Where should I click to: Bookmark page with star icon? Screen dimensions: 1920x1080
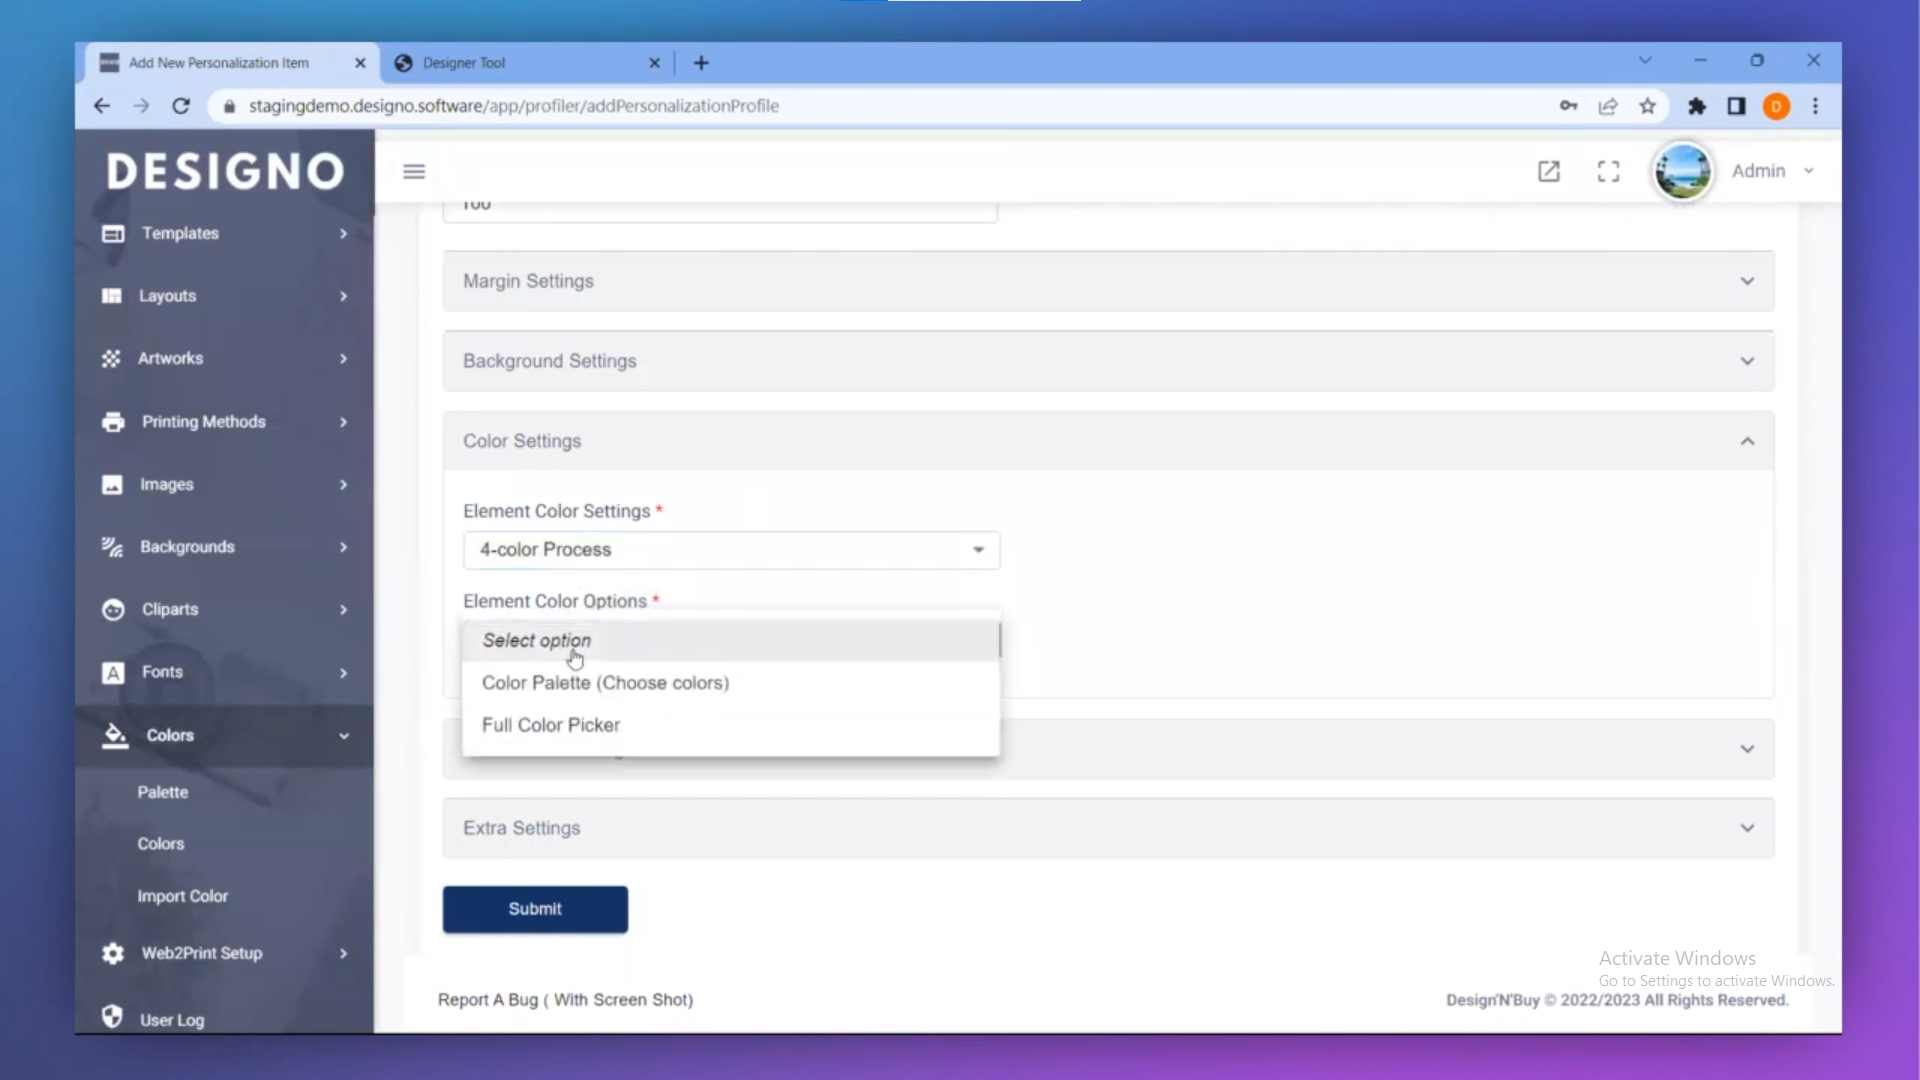pyautogui.click(x=1647, y=106)
